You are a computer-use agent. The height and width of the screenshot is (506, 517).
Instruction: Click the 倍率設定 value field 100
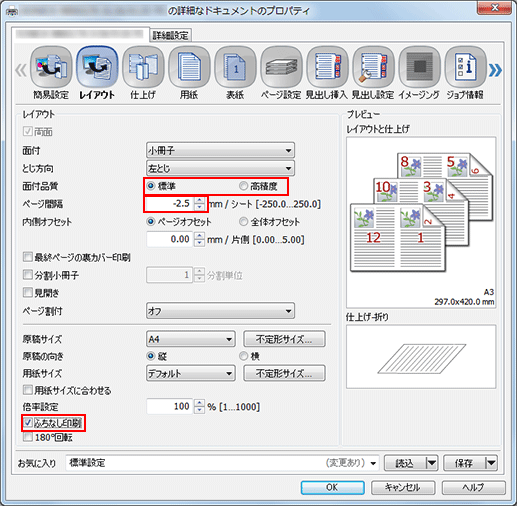169,406
